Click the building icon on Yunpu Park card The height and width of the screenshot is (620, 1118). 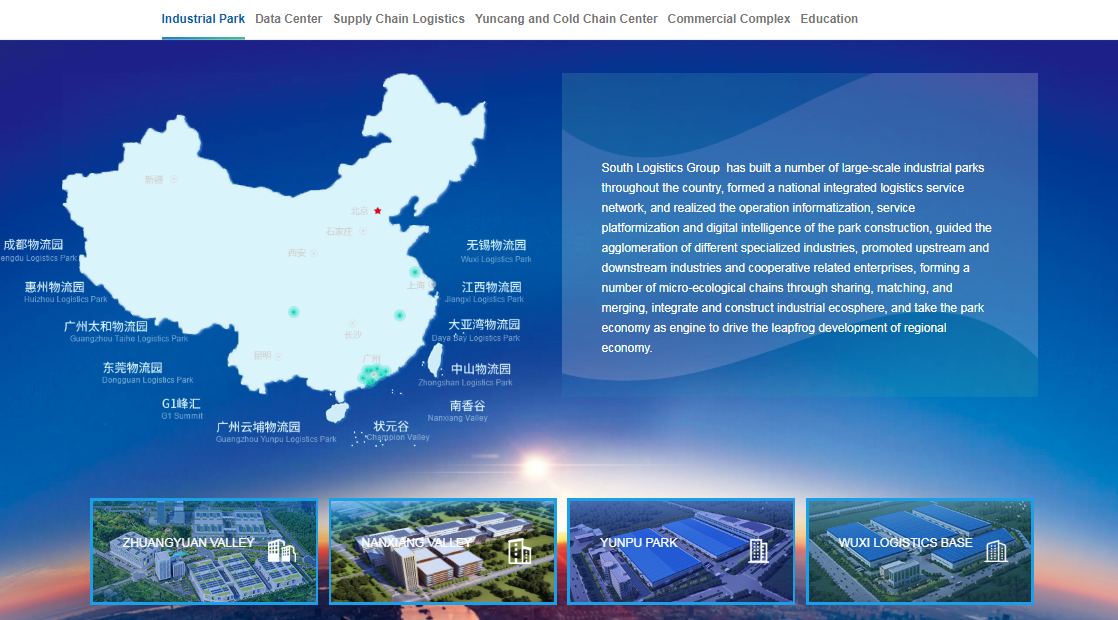(757, 550)
